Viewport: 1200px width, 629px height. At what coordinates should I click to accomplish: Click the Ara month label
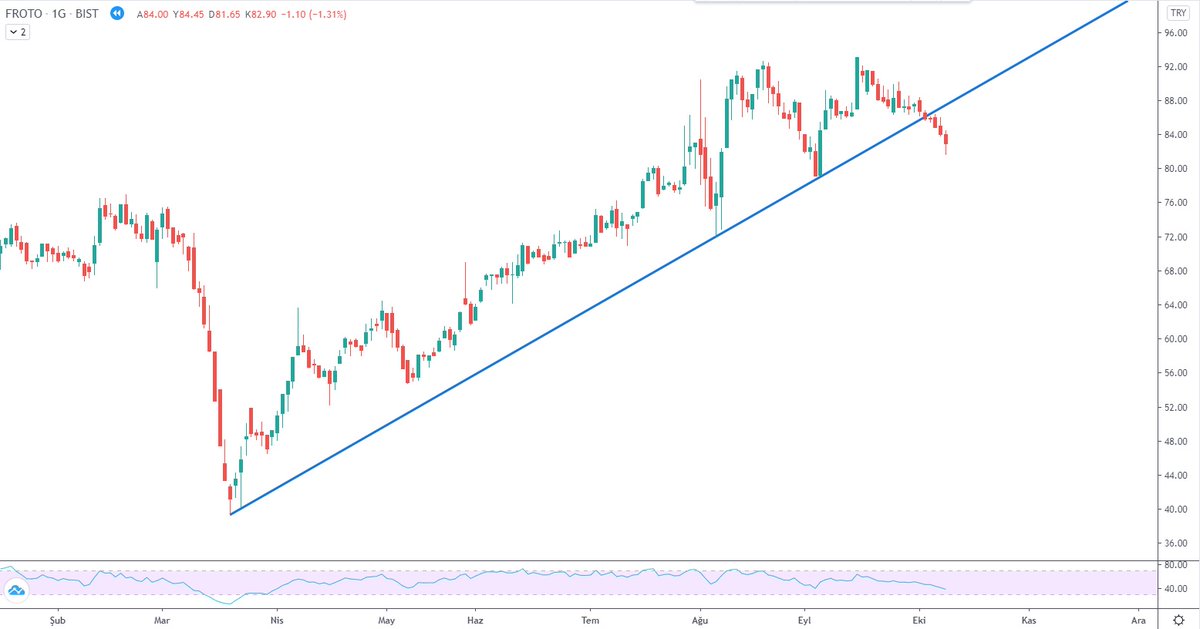click(x=1137, y=620)
